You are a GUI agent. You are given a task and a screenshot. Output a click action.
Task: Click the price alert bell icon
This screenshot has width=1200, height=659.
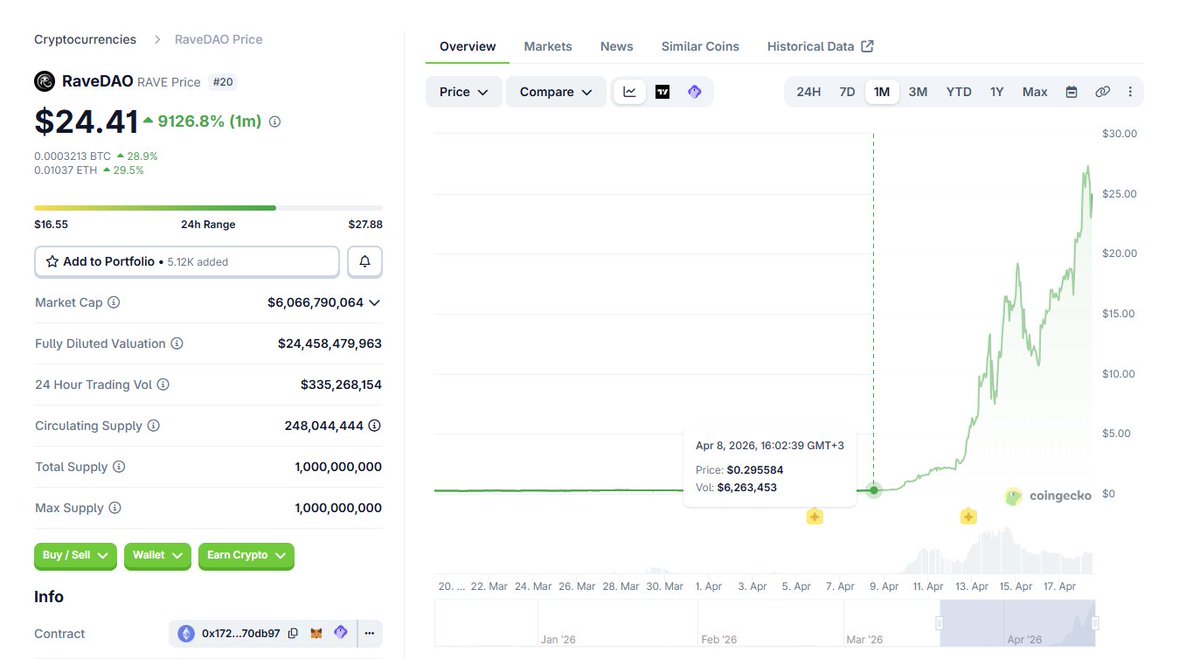click(x=365, y=262)
